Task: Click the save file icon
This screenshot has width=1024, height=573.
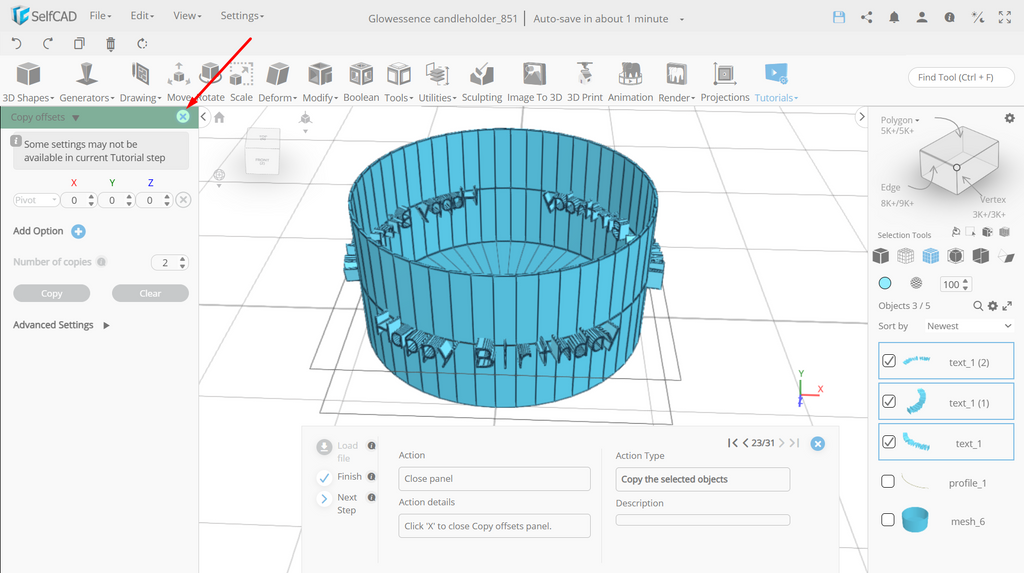Action: point(839,18)
